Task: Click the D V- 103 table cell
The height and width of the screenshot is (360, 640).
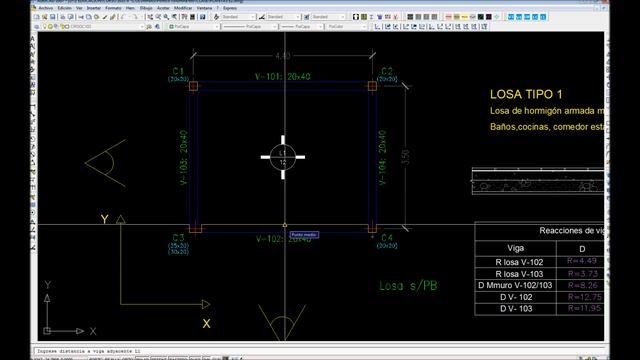Action: point(516,309)
